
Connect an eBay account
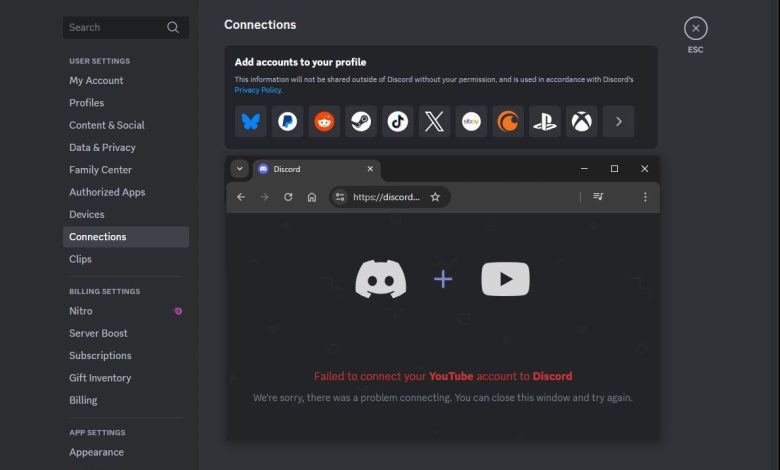471,121
